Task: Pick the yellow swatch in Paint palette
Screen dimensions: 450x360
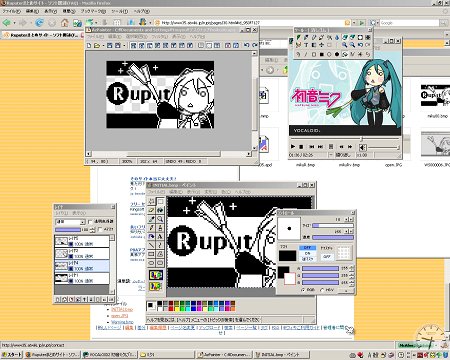Action: [x=176, y=309]
